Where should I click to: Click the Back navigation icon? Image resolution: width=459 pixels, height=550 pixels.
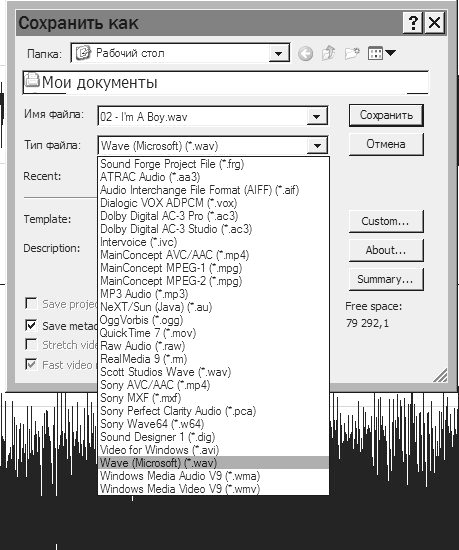pyautogui.click(x=305, y=54)
